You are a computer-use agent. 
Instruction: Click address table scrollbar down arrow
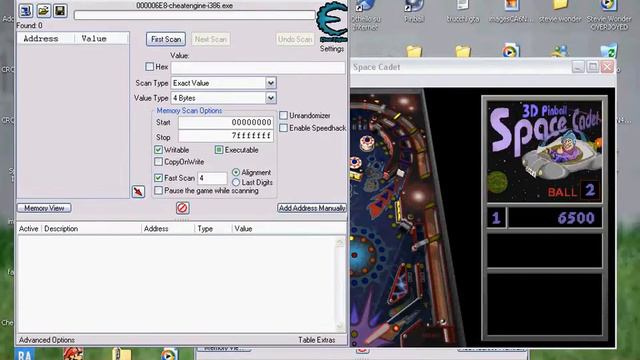340,326
